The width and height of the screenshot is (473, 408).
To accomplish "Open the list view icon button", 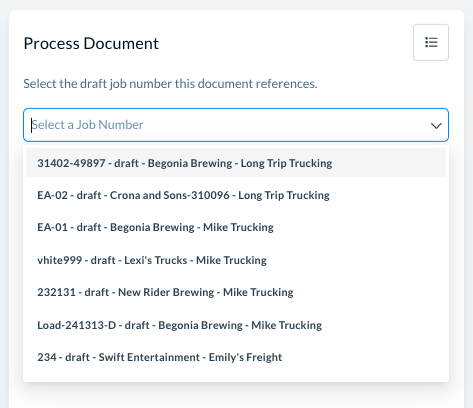I will click(431, 42).
